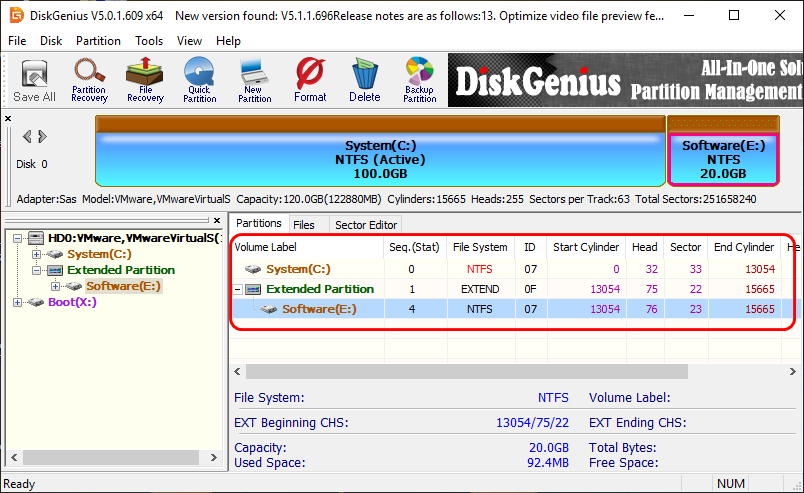Click the partition table horizontal scrollbar thumb
Image resolution: width=804 pixels, height=493 pixels.
coord(467,371)
